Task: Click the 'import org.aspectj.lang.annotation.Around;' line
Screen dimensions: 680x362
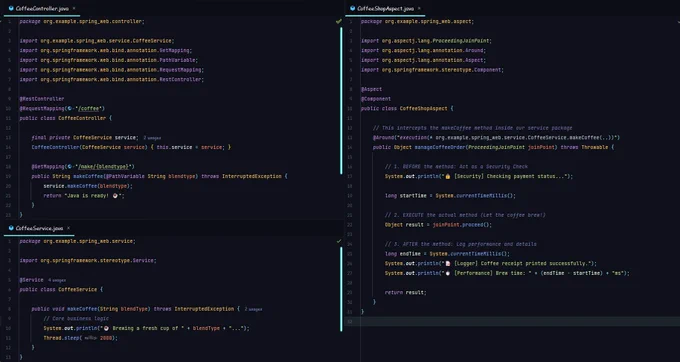Action: (423, 50)
